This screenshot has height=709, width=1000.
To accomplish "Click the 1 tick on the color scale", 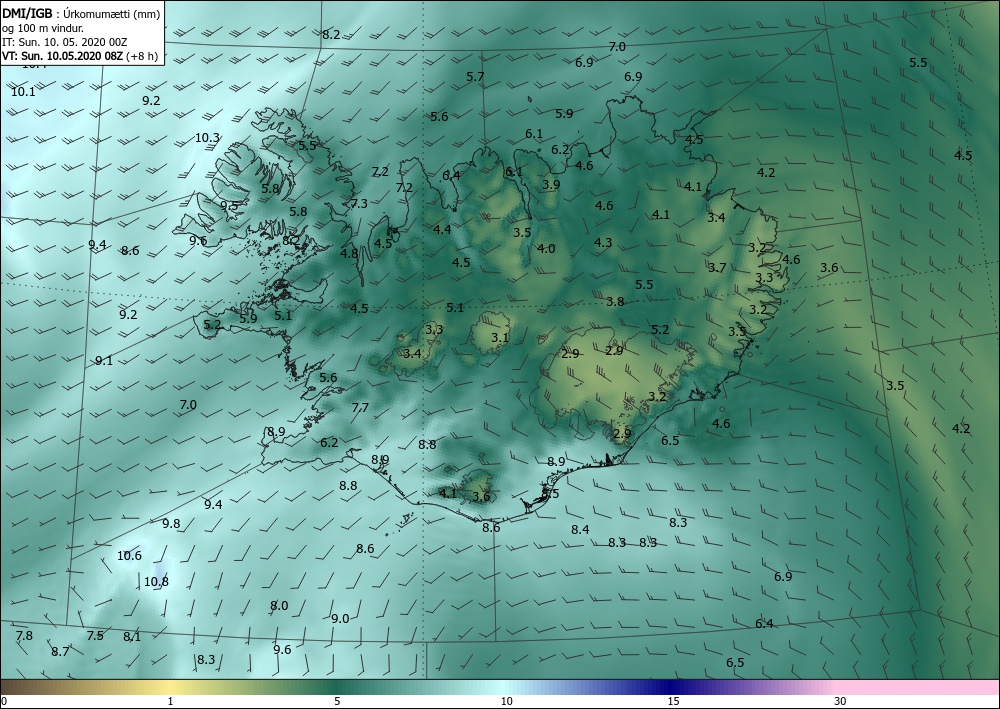I will pyautogui.click(x=170, y=702).
